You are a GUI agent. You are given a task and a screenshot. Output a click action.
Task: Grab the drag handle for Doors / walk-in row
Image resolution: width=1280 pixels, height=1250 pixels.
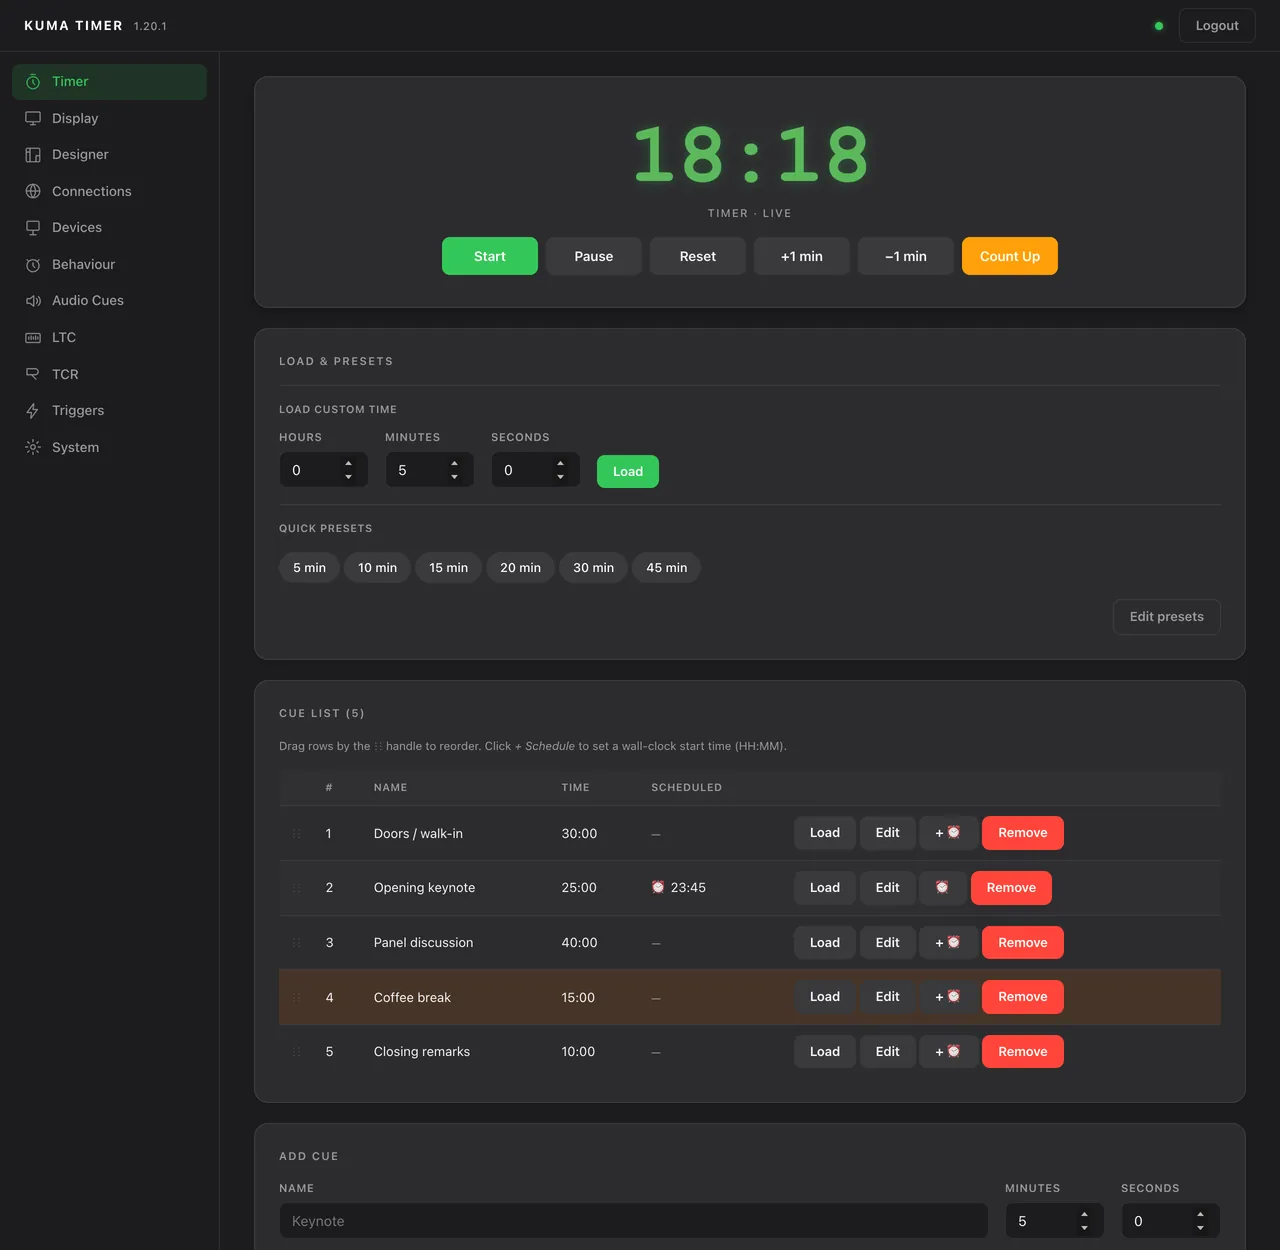click(x=296, y=834)
